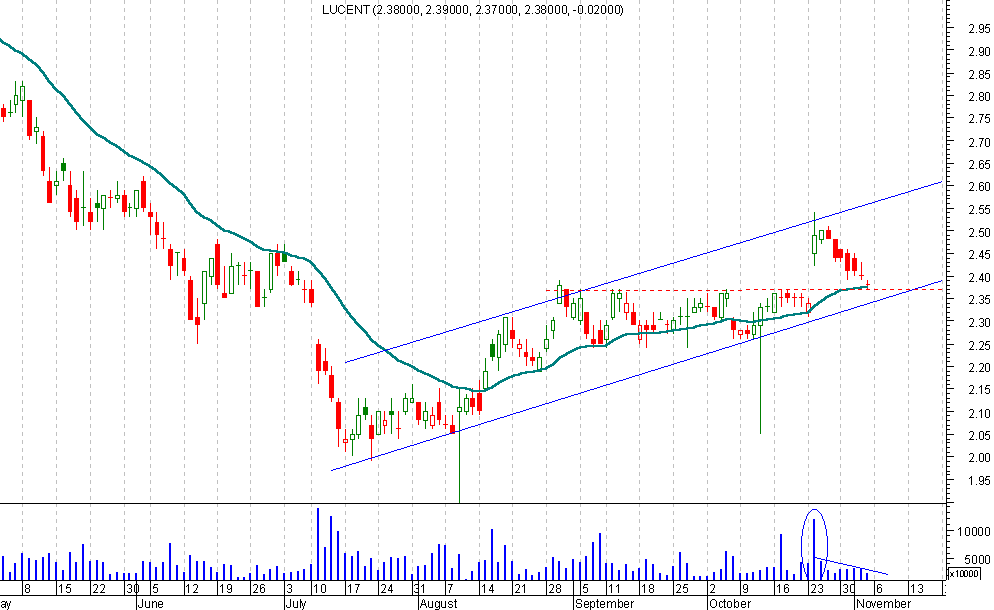994x610 pixels.
Task: Click the 2.50 price axis label
Action: pos(979,232)
